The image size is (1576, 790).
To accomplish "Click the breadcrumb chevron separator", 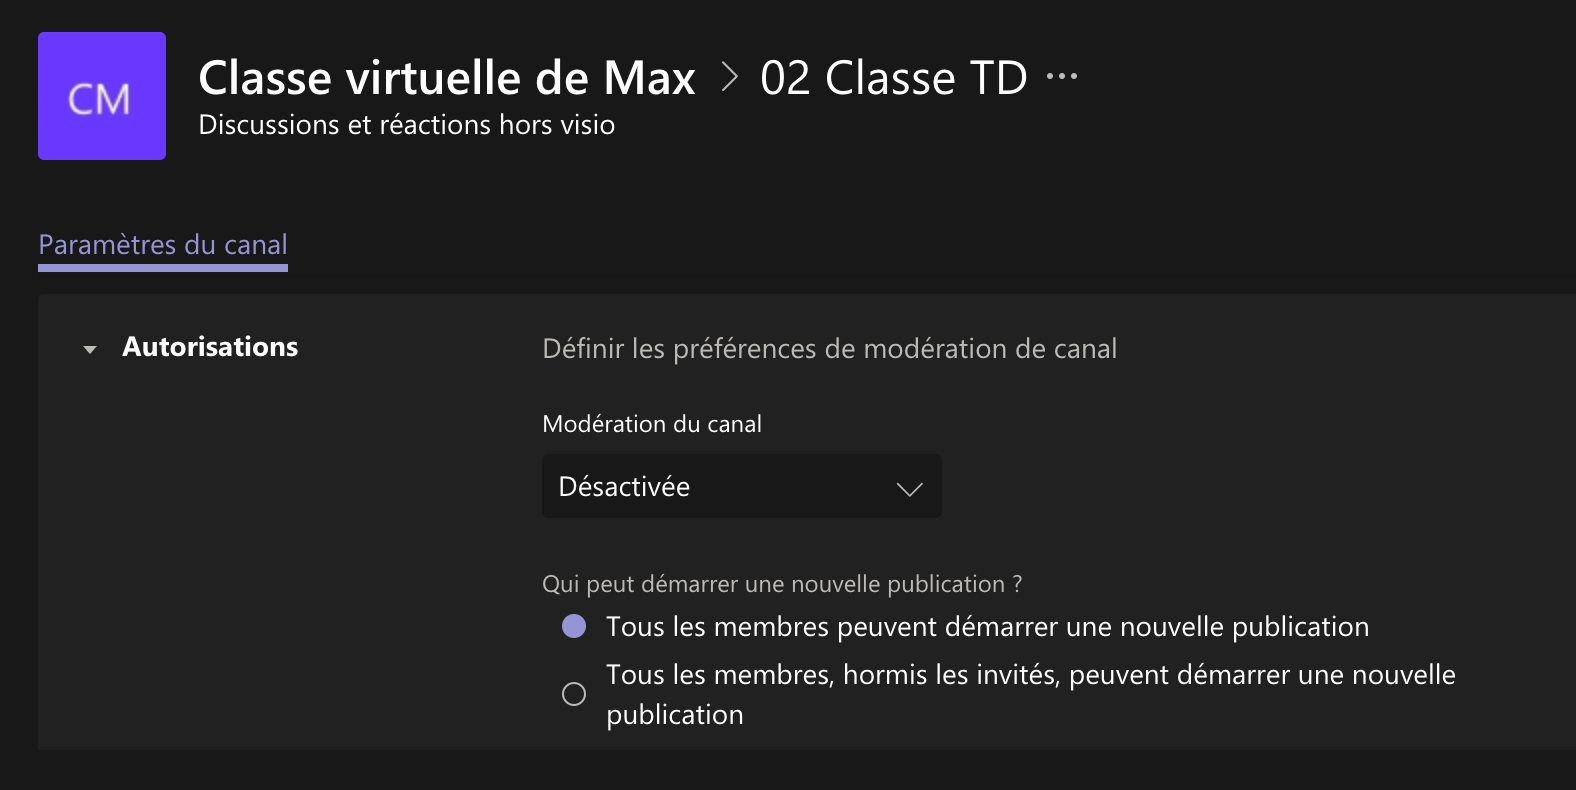I will coord(729,77).
